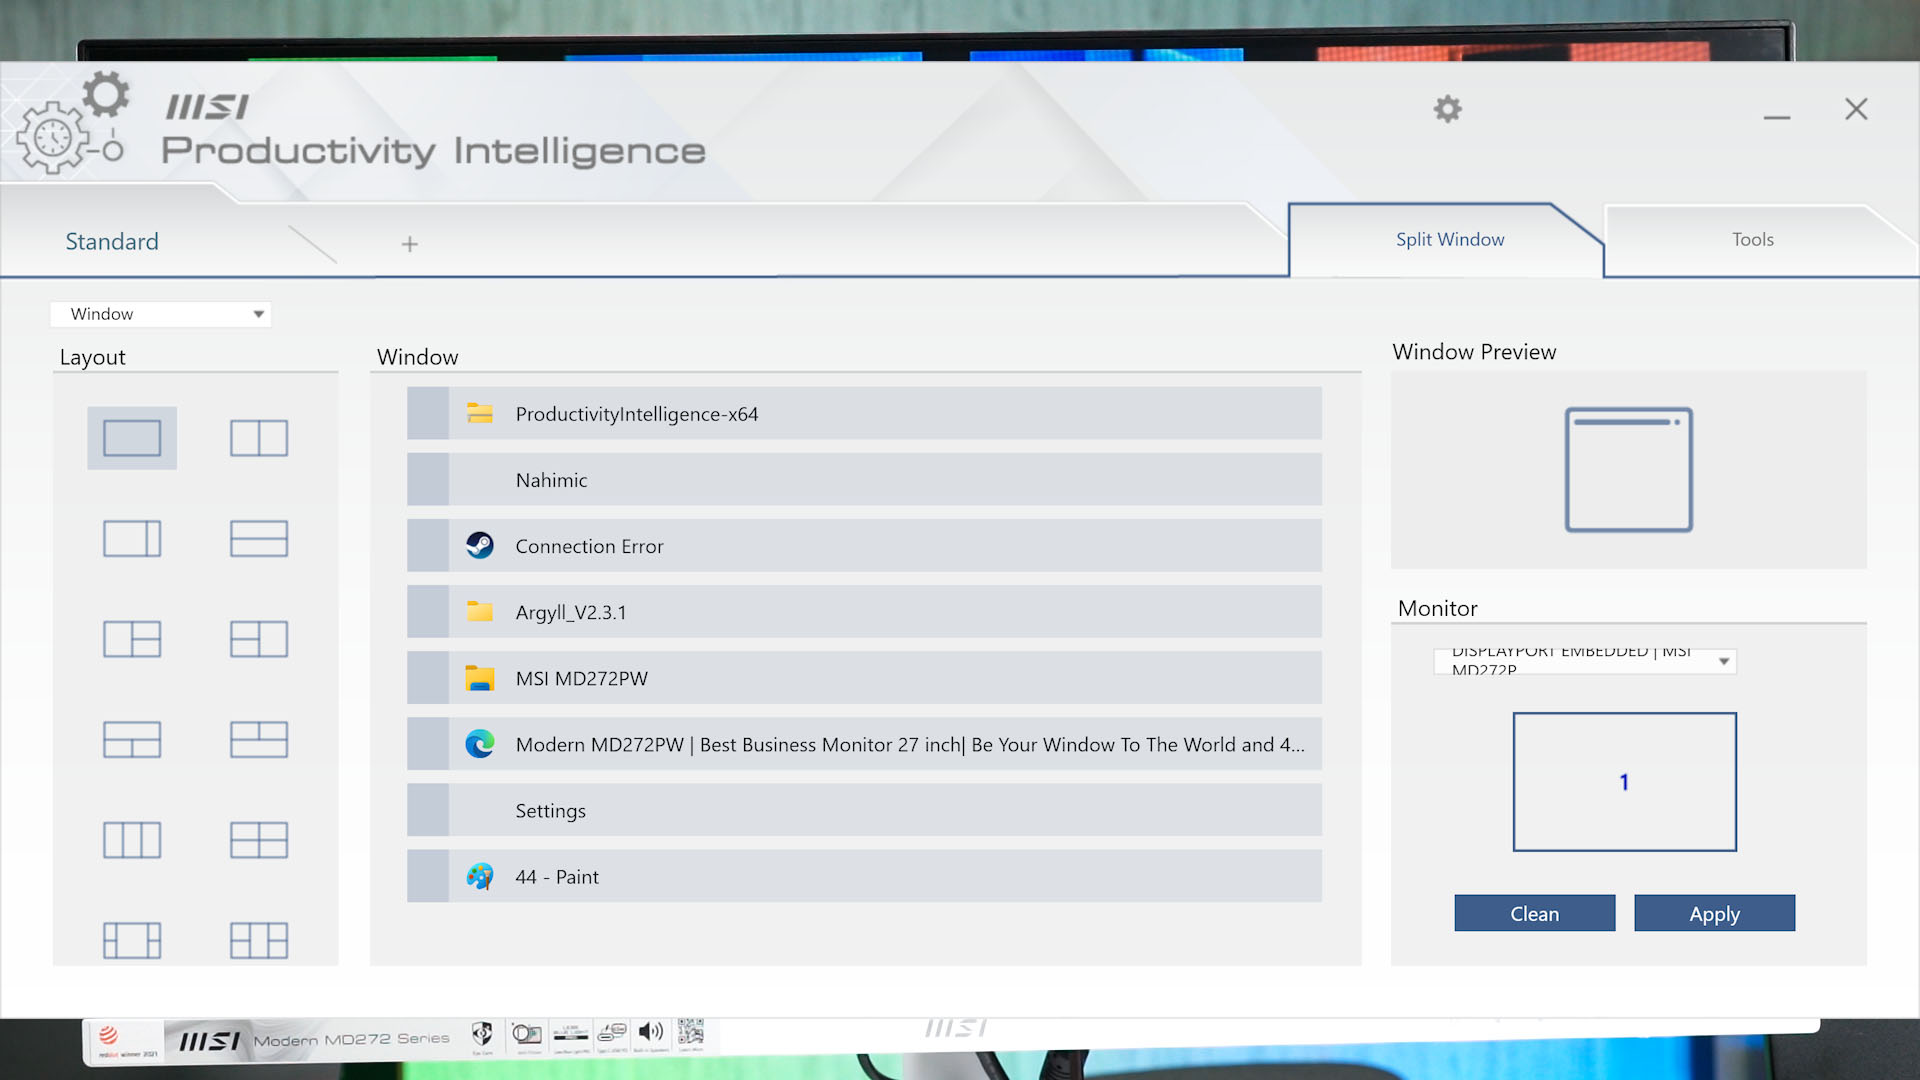
Task: Expand the DisplayPort monitor dropdown
Action: point(1585,661)
